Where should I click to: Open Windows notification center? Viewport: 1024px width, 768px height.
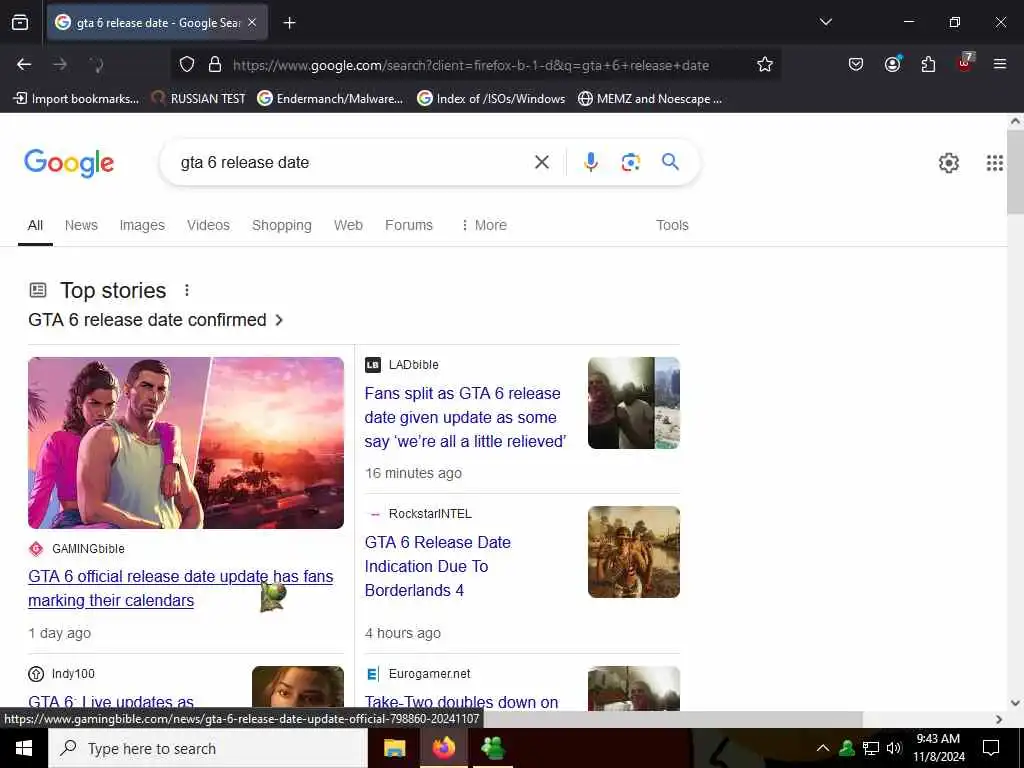[991, 748]
